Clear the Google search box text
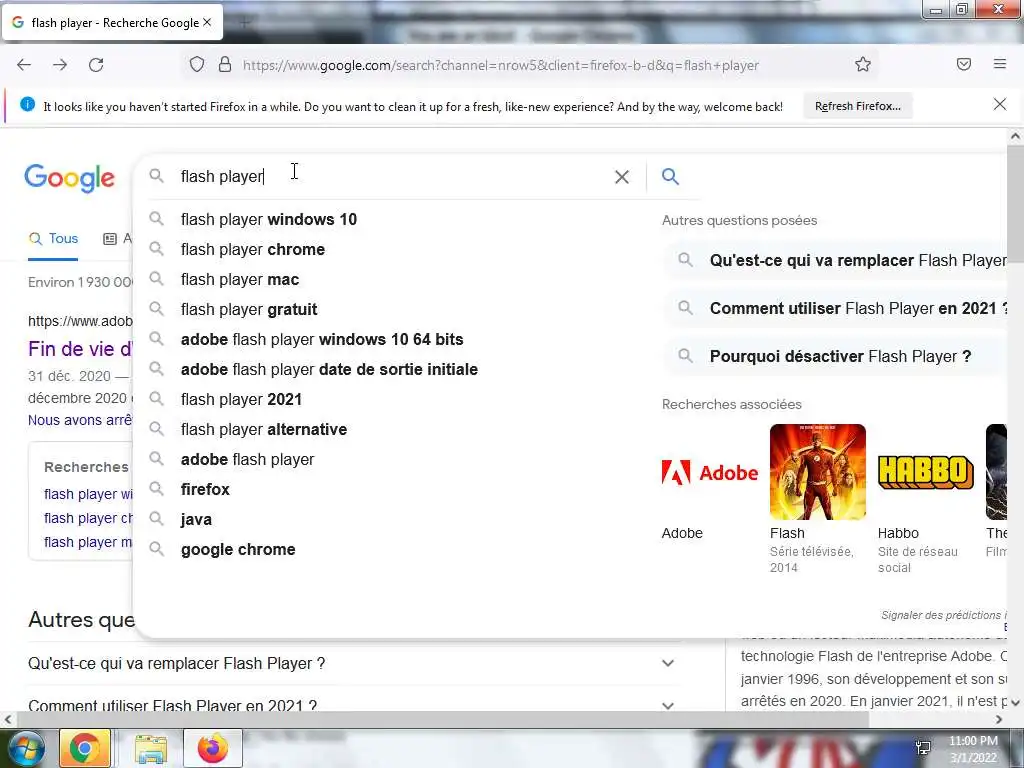1024x768 pixels. click(622, 176)
